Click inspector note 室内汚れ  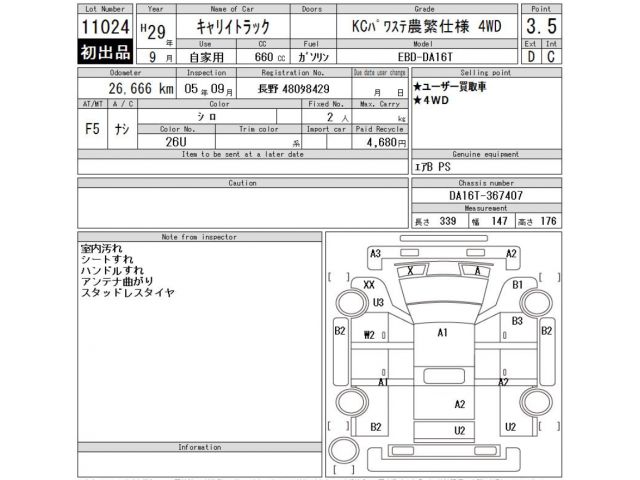(x=101, y=248)
